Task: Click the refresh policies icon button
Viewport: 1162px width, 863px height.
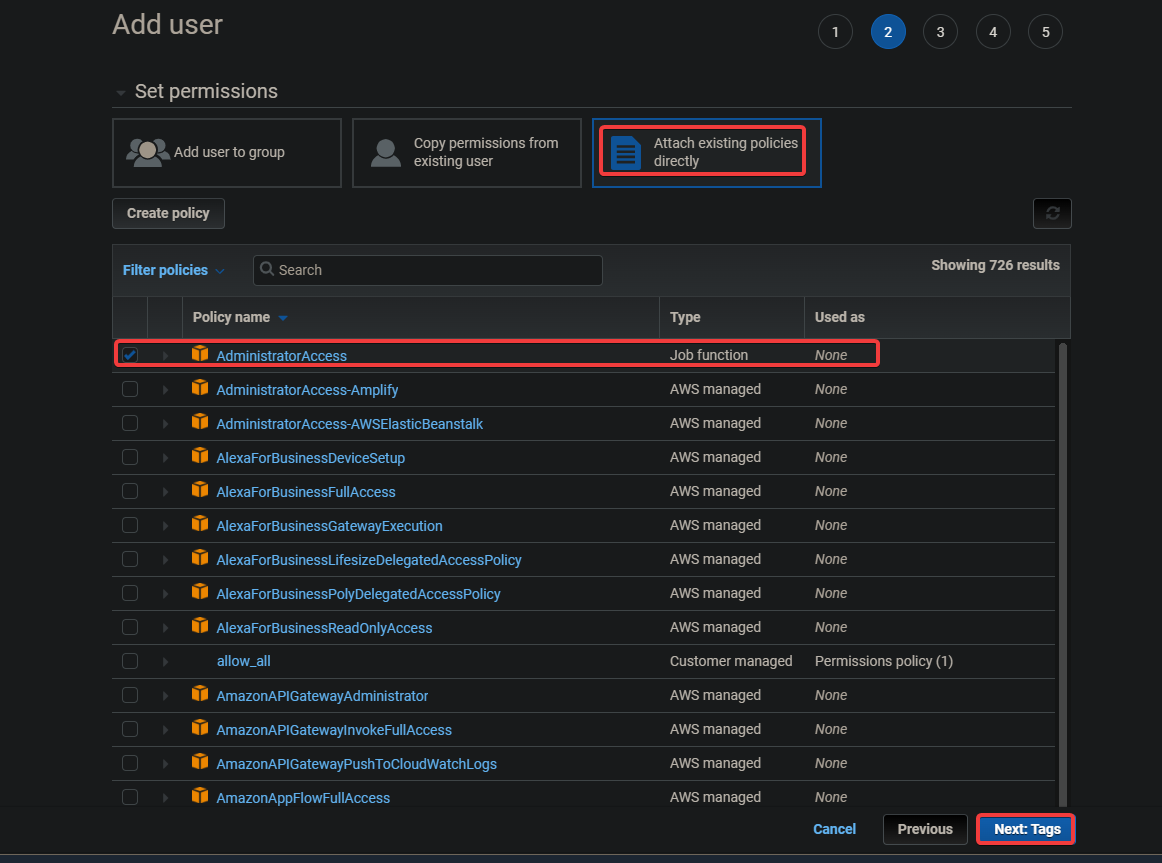Action: 1052,213
